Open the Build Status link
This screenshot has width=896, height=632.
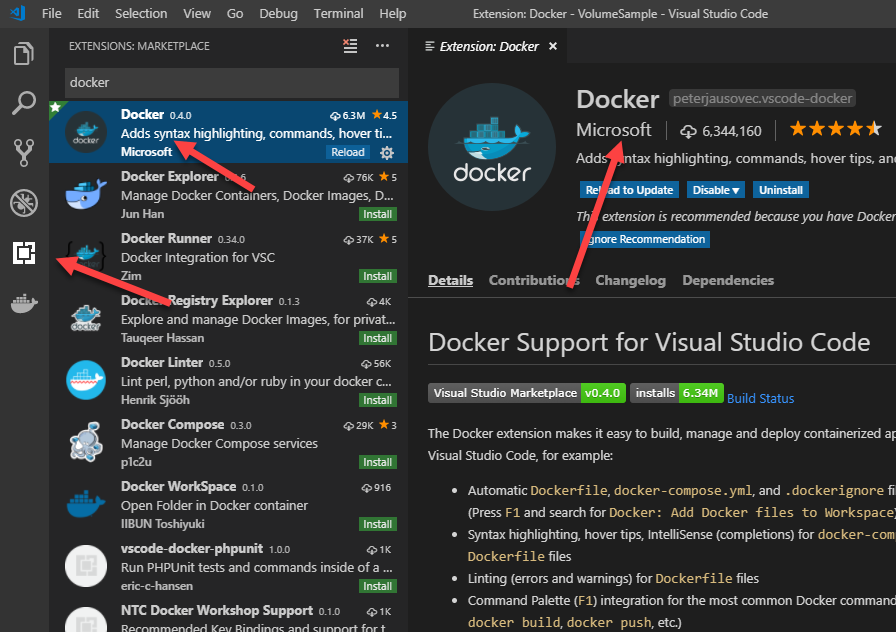pos(760,398)
